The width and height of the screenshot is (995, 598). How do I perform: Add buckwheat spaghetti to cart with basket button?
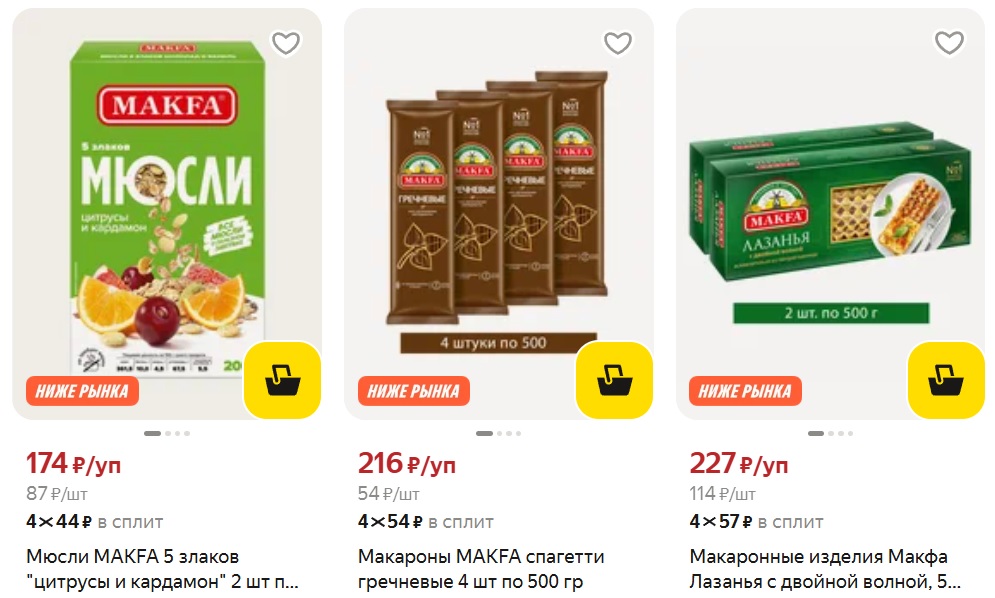tap(614, 380)
